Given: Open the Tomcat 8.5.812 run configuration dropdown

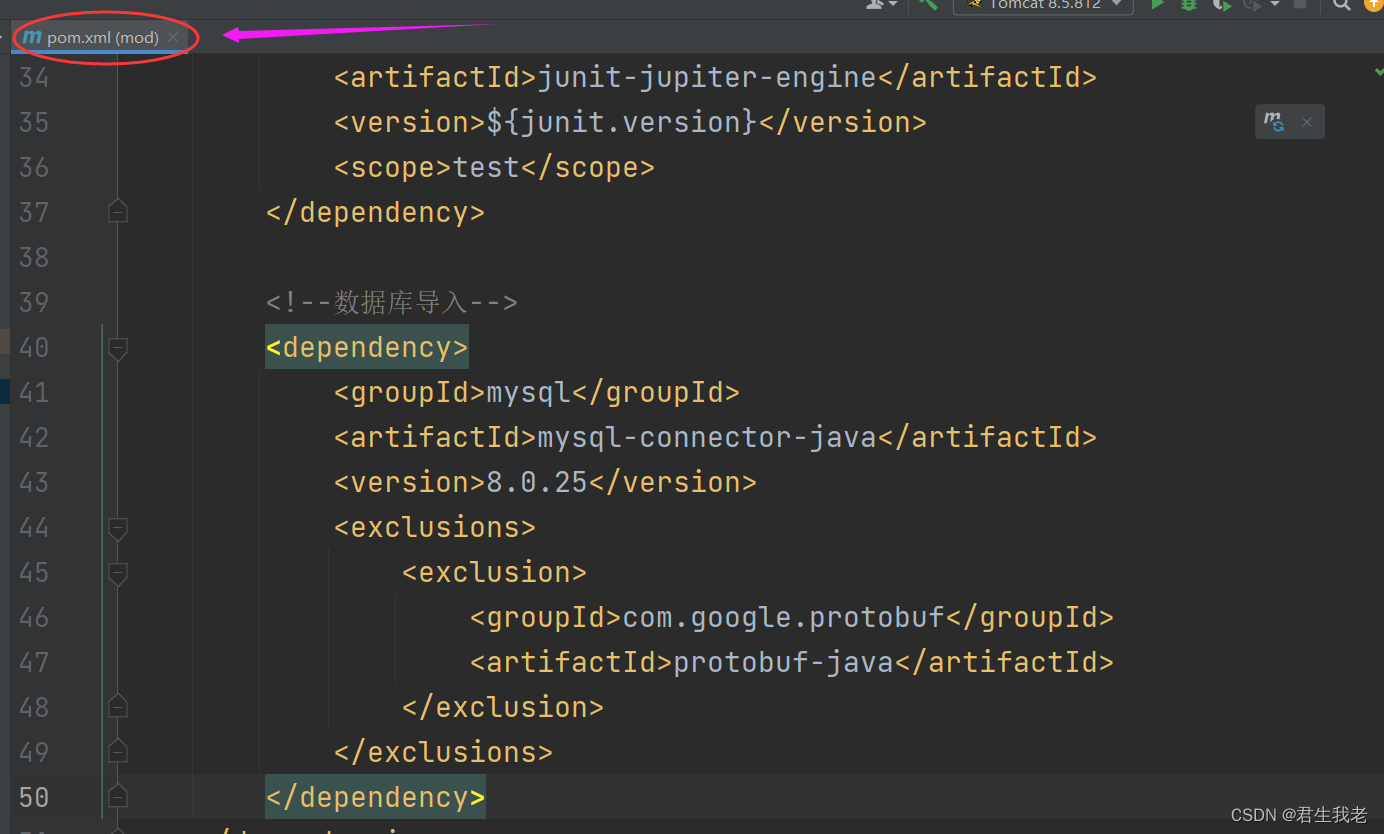Looking at the screenshot, I should click(x=1043, y=5).
